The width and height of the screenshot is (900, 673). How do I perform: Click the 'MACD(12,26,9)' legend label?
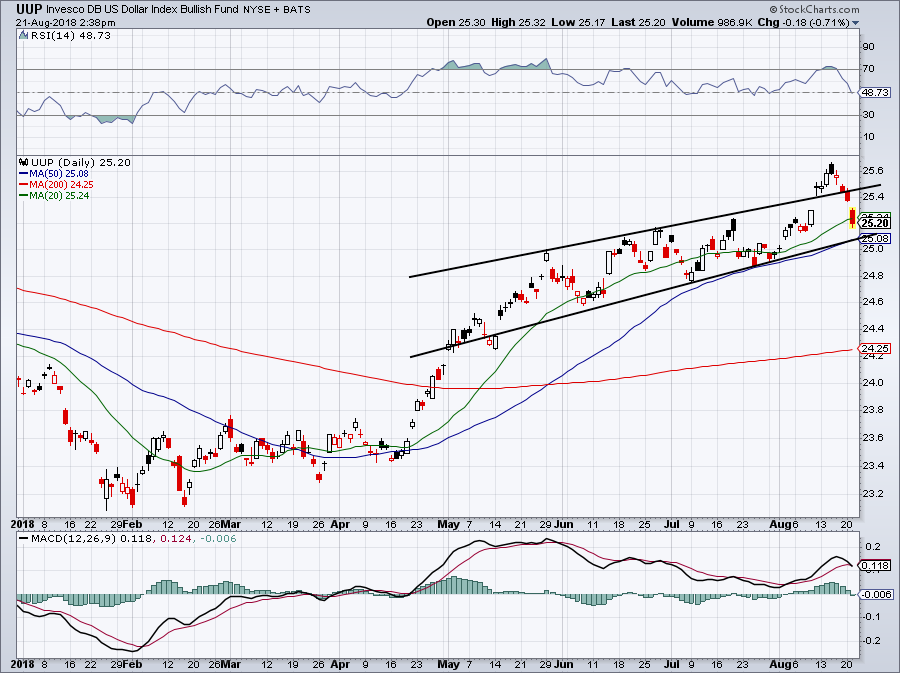[x=74, y=539]
